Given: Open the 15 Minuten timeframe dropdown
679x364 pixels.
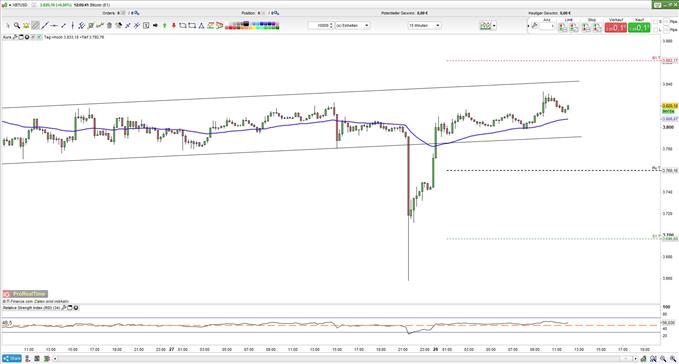Looking at the screenshot, I should (x=424, y=26).
